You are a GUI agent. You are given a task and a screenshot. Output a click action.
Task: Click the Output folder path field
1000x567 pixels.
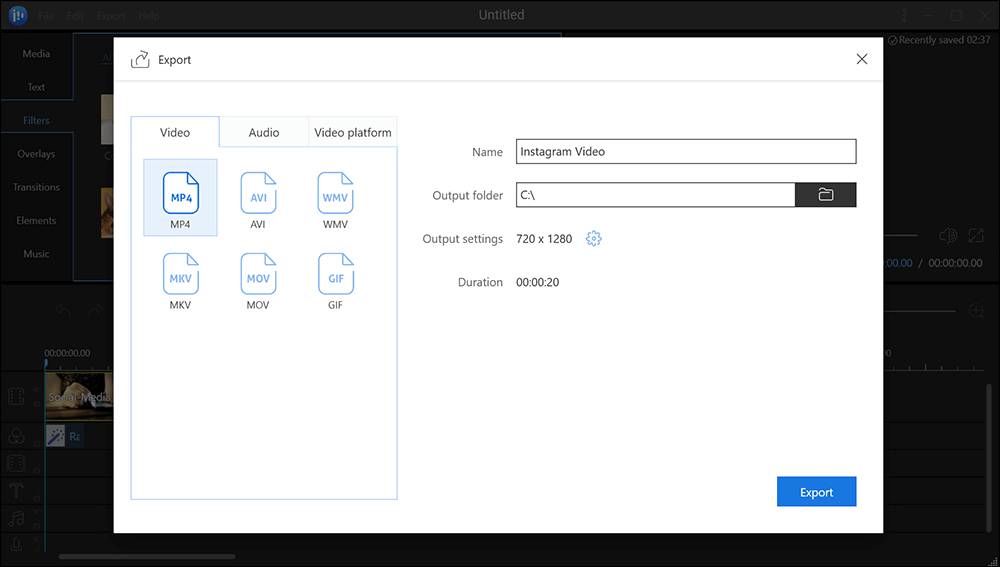[655, 195]
